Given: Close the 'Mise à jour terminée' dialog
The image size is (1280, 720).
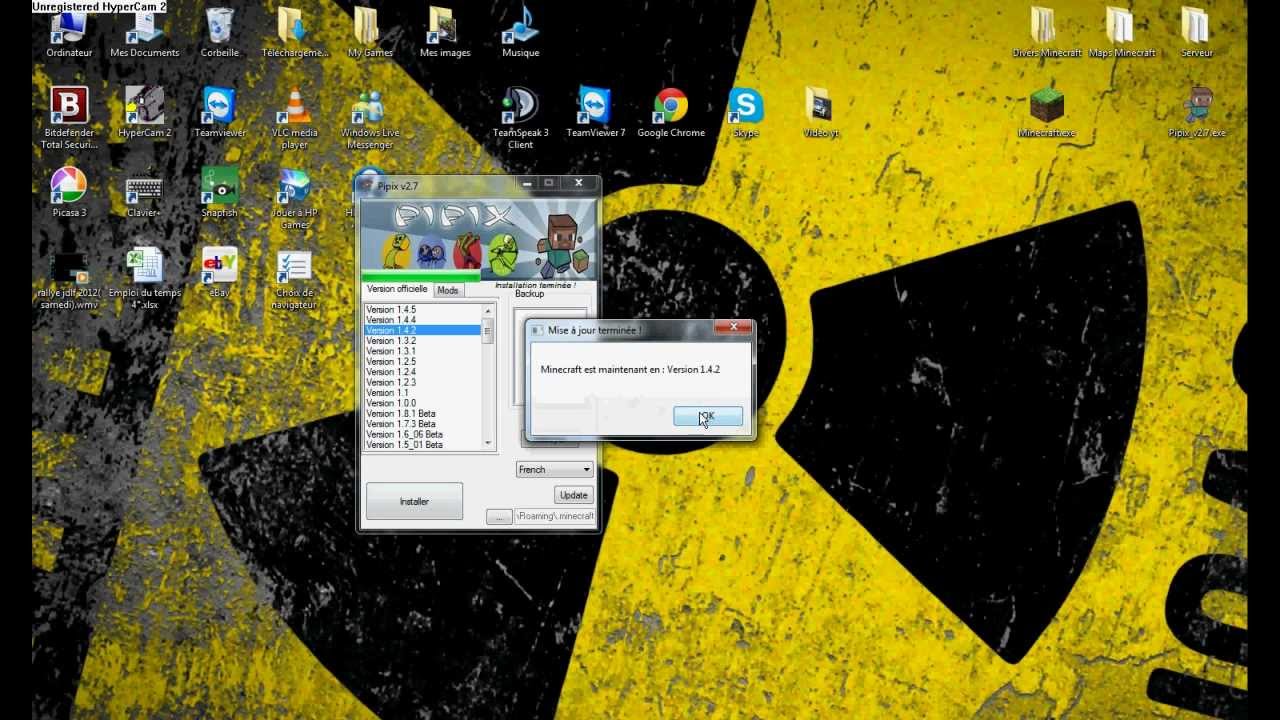Looking at the screenshot, I should click(x=733, y=327).
